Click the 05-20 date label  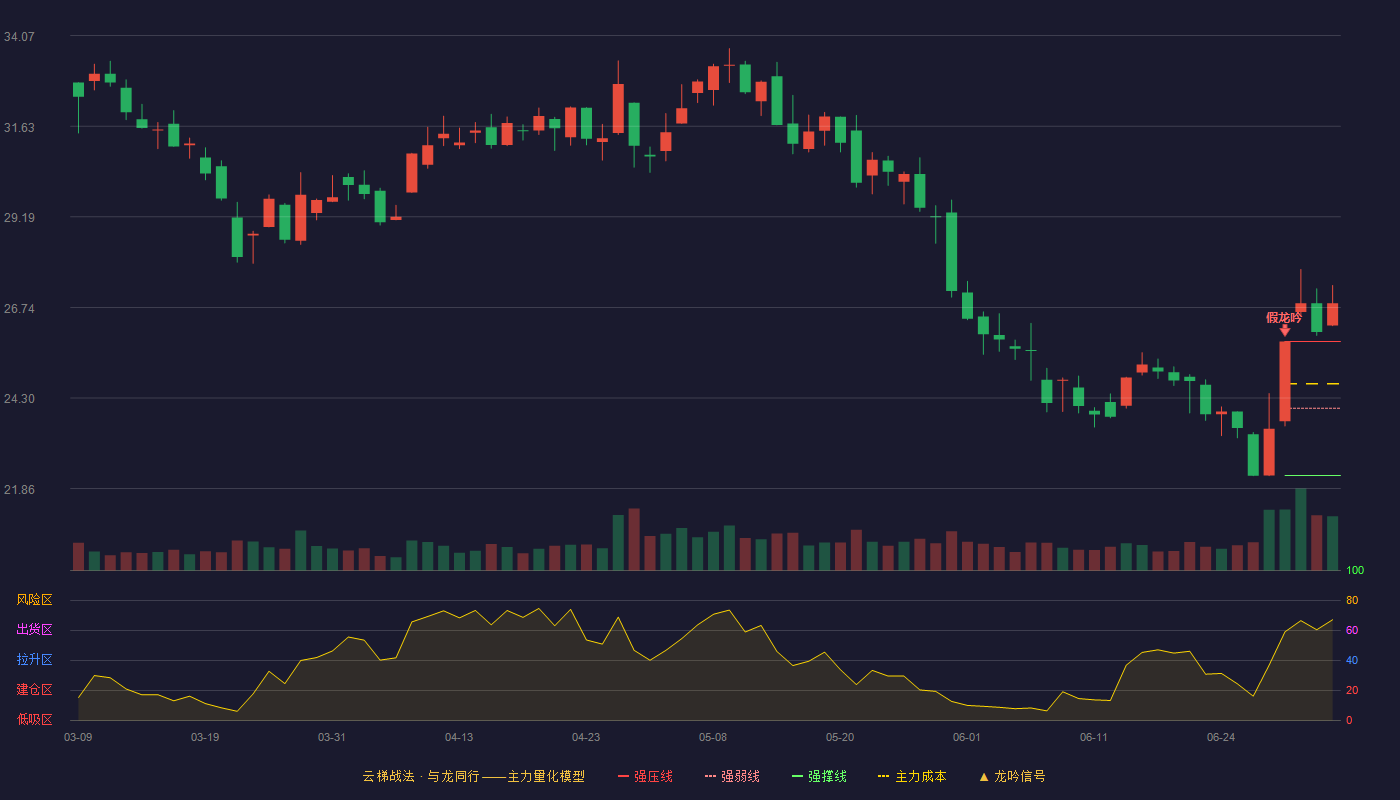840,737
